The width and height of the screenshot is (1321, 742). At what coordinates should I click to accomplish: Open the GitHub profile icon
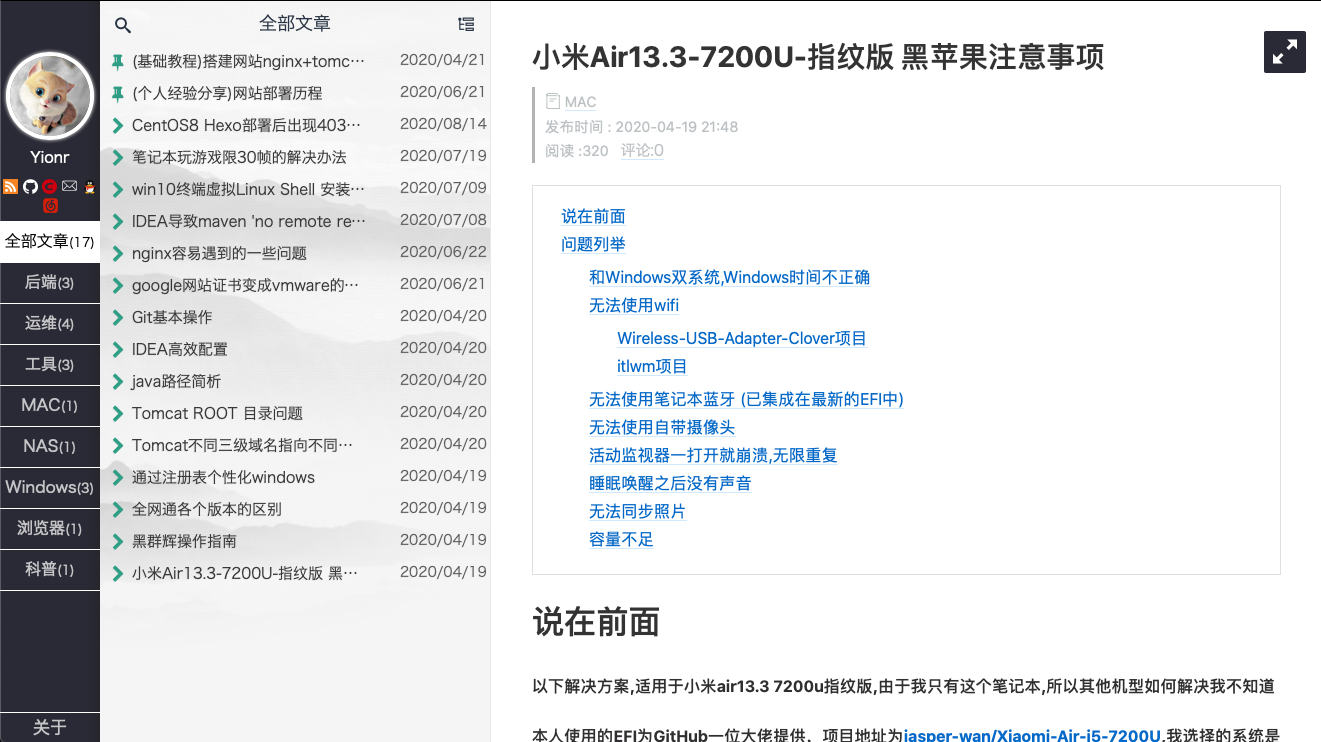coord(30,186)
